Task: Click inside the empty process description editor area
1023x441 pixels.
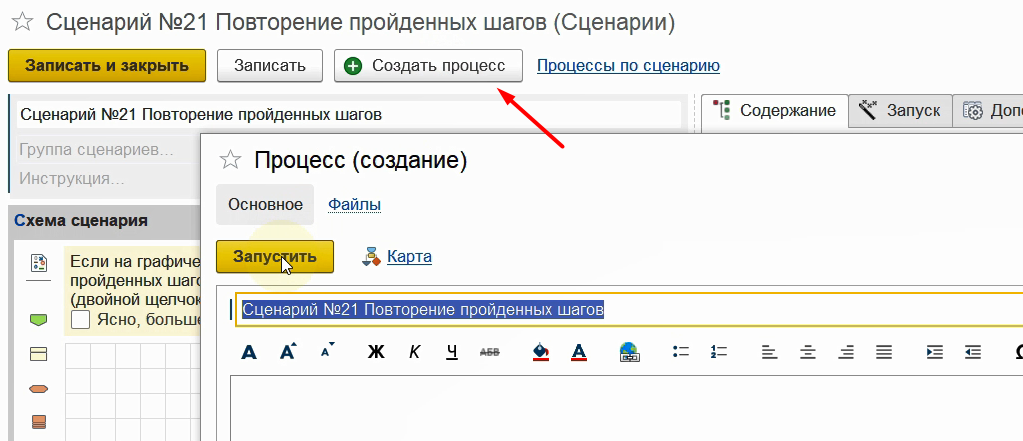Action: tap(626, 408)
